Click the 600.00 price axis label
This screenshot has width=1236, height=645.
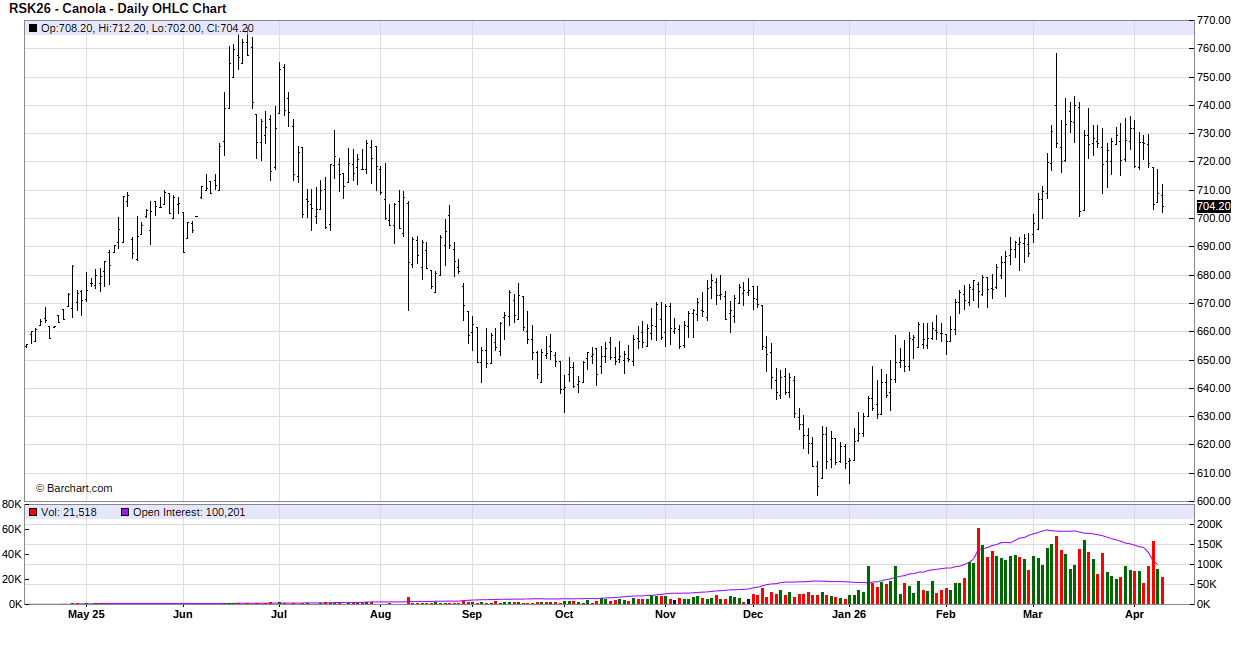pyautogui.click(x=1213, y=501)
